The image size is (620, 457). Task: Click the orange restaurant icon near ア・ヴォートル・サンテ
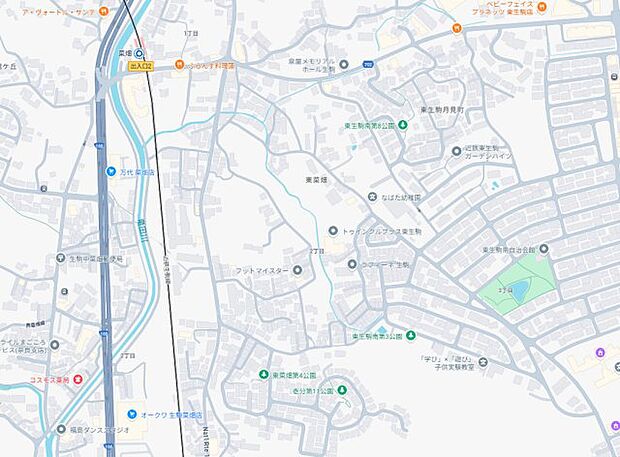click(104, 11)
